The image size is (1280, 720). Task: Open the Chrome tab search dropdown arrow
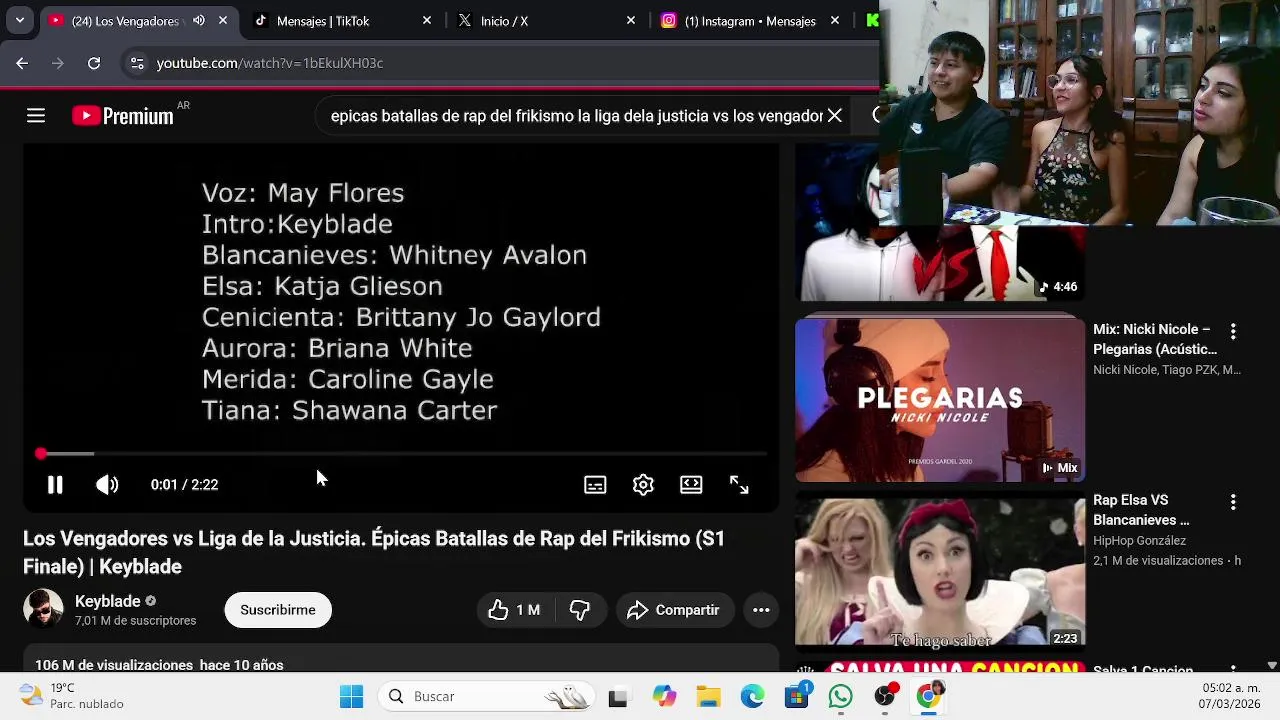pos(20,20)
